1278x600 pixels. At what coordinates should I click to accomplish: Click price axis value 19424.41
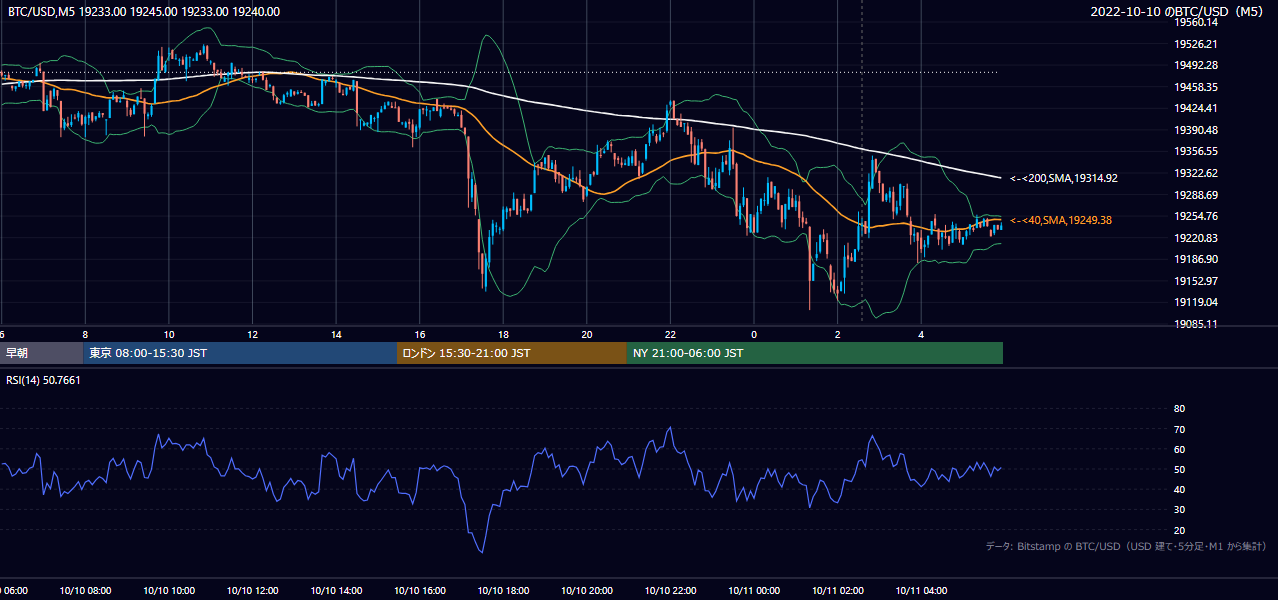pyautogui.click(x=1195, y=108)
